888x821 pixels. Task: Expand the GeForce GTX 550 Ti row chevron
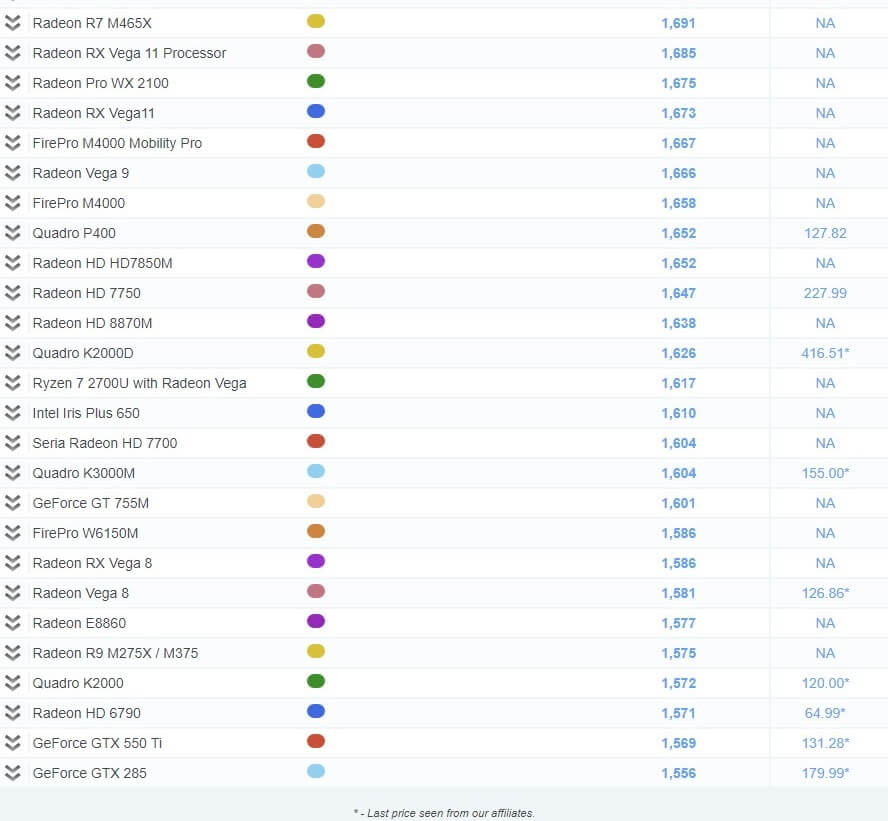click(x=12, y=743)
